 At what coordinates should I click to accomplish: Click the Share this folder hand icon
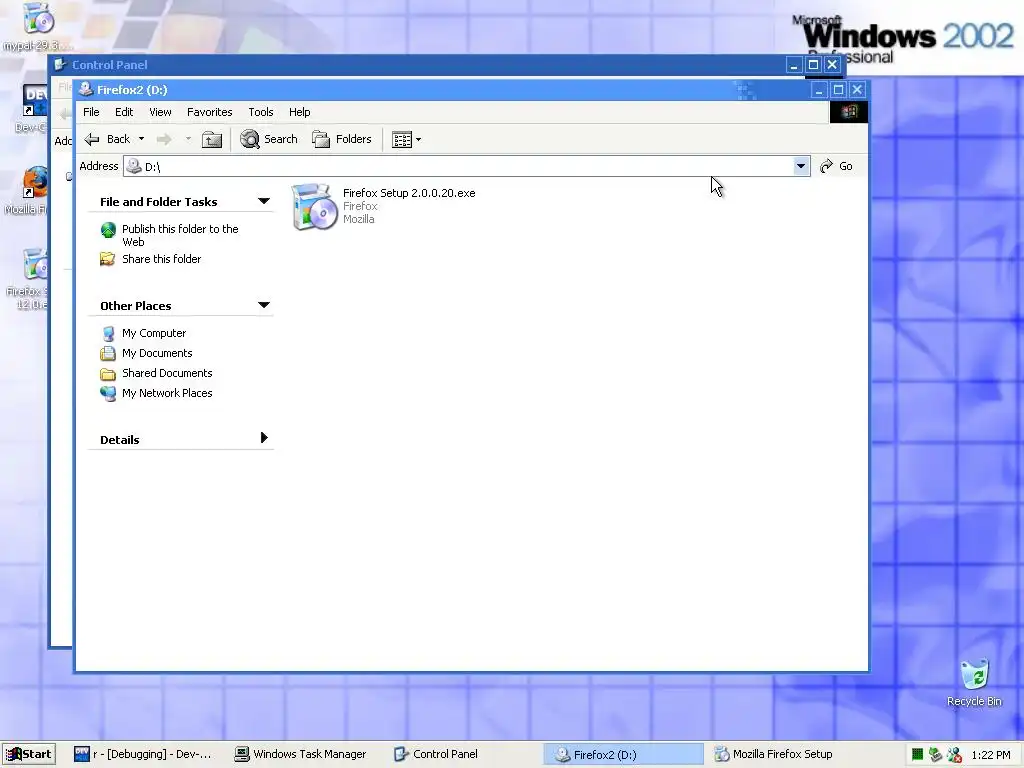(108, 259)
